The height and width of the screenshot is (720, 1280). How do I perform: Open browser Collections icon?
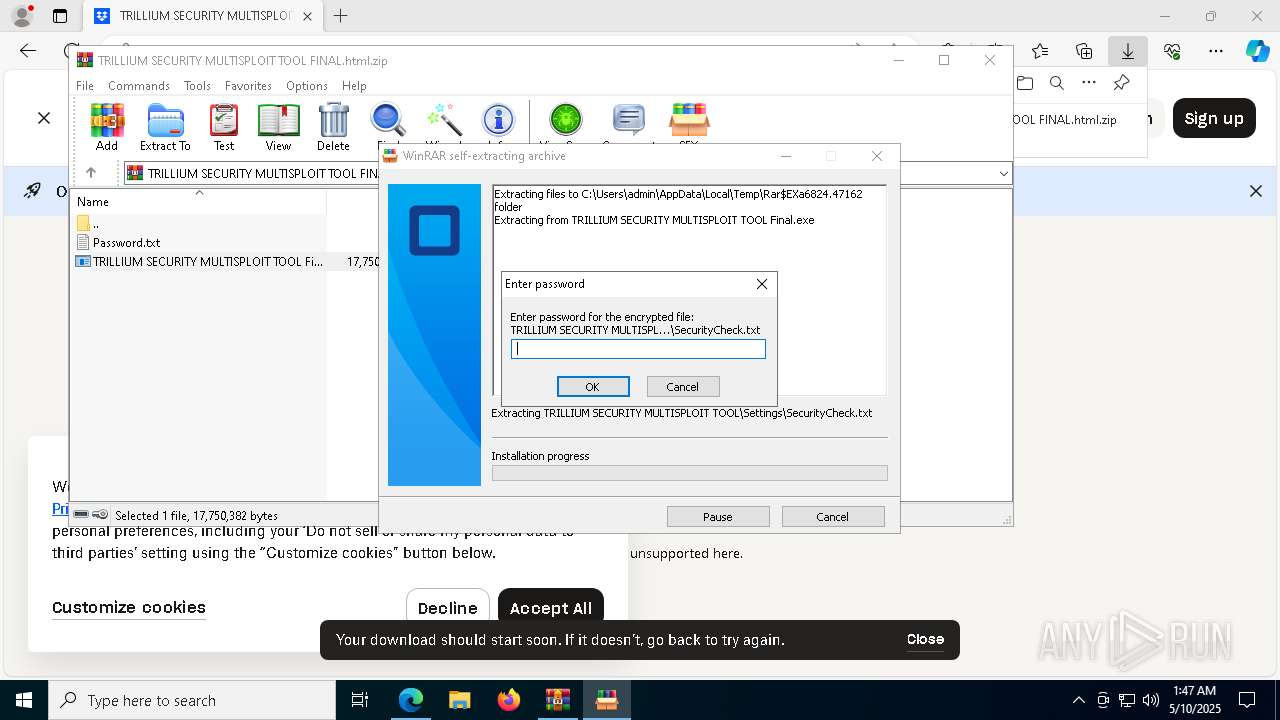pyautogui.click(x=1084, y=51)
